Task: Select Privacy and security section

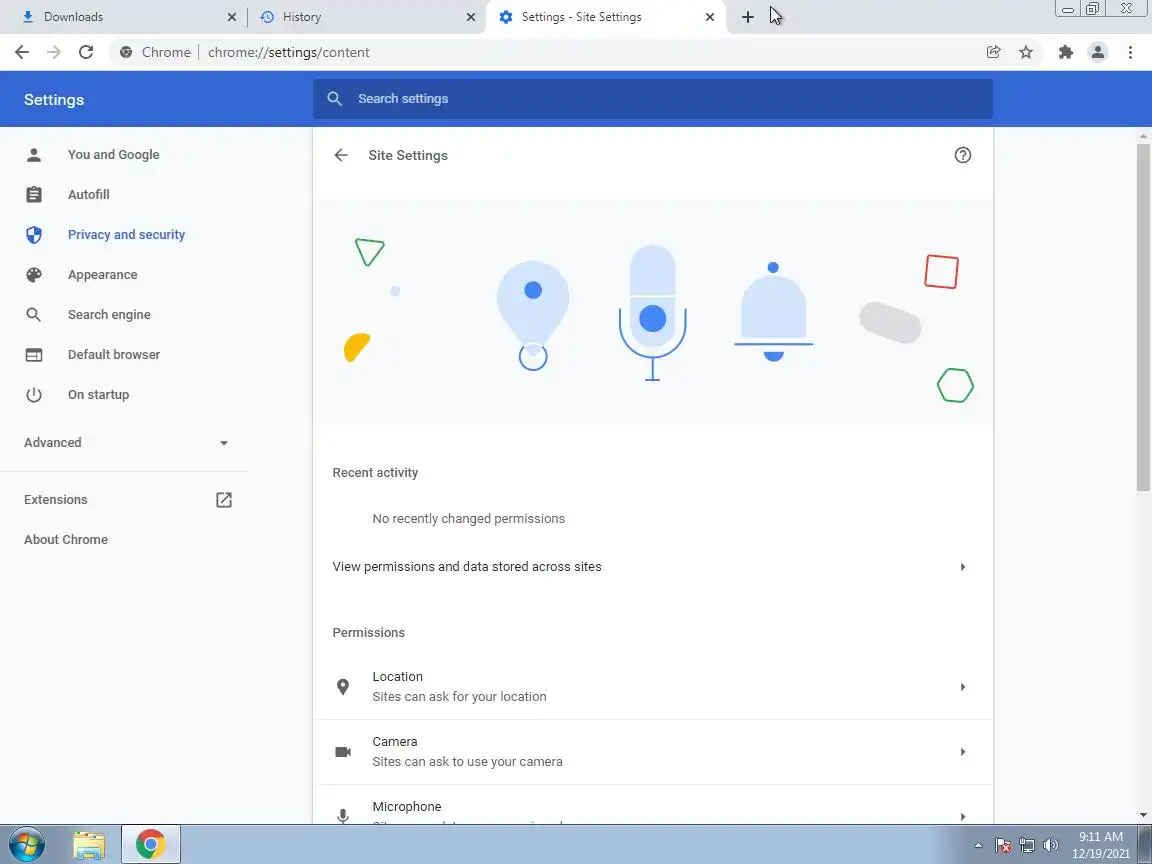Action: pyautogui.click(x=125, y=234)
